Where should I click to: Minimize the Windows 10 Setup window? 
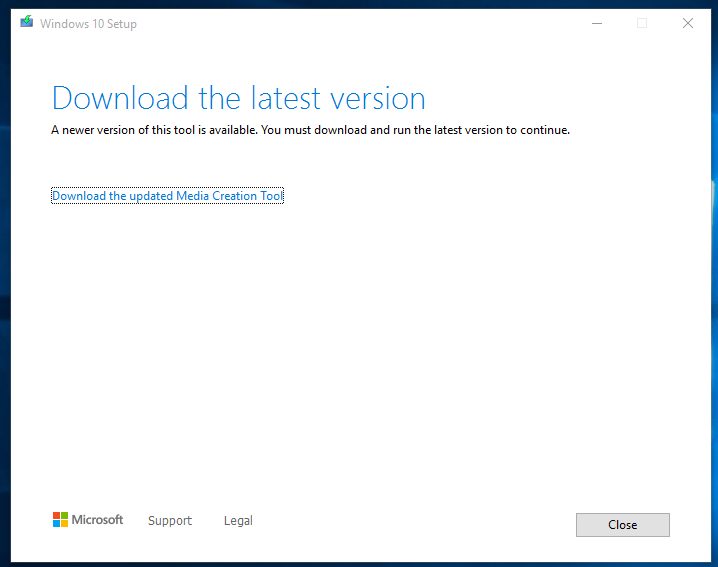point(597,23)
